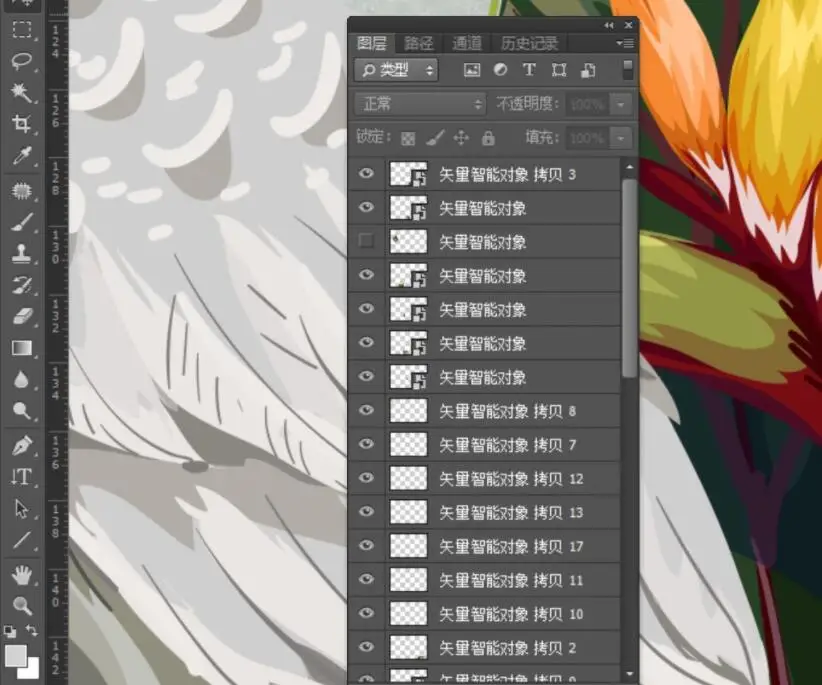This screenshot has width=822, height=685.
Task: Click the background color swatch
Action: [33, 670]
